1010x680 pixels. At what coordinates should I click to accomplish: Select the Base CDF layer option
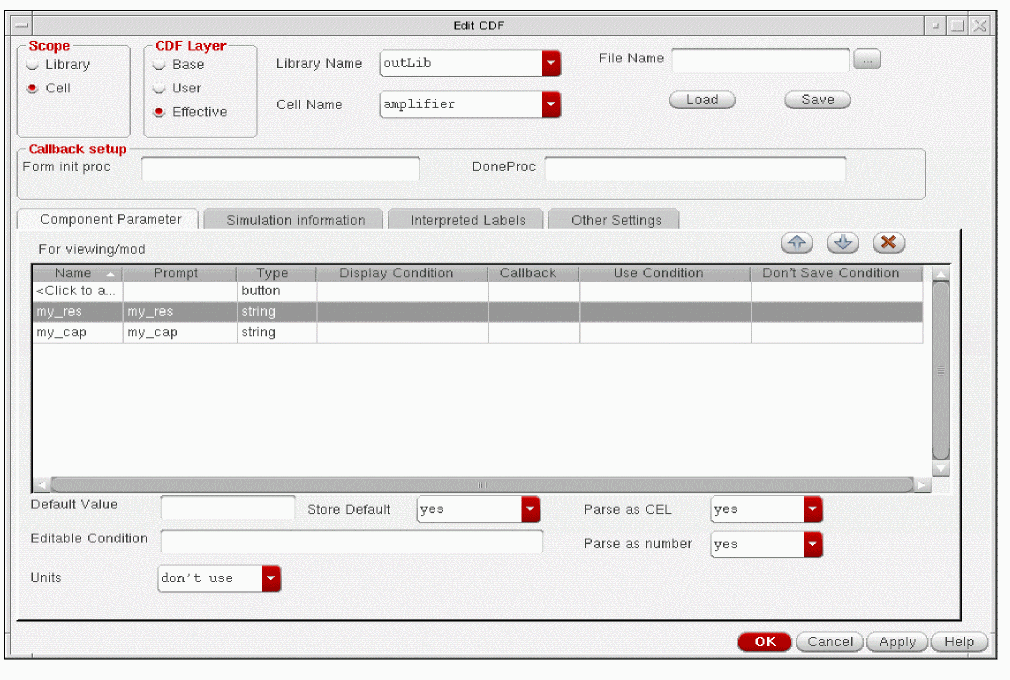coord(159,65)
